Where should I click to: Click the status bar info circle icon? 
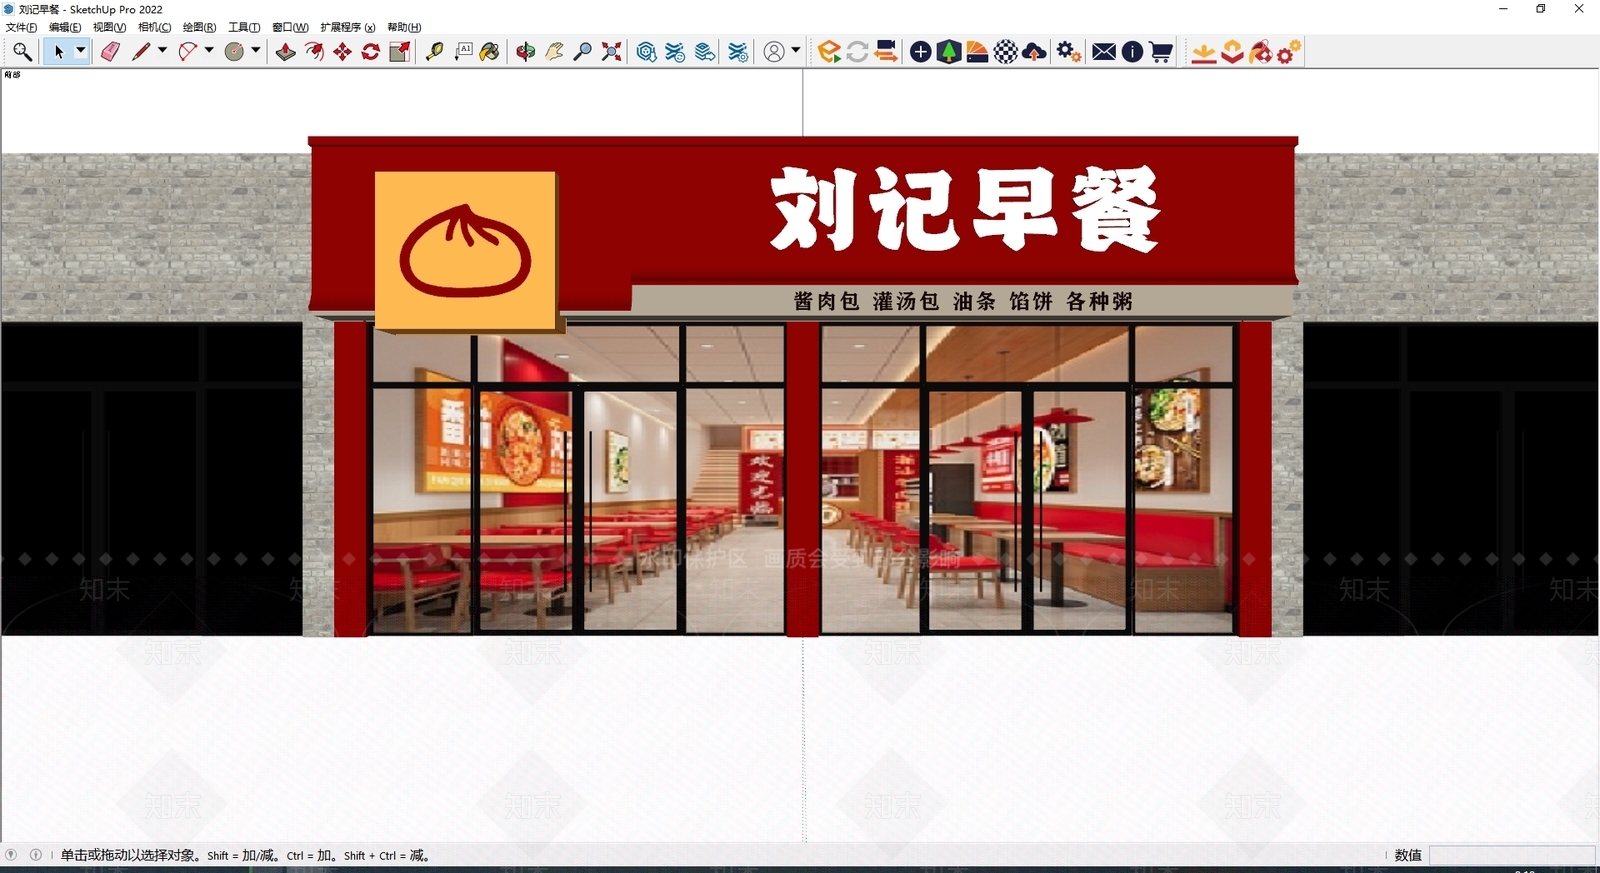pos(36,855)
